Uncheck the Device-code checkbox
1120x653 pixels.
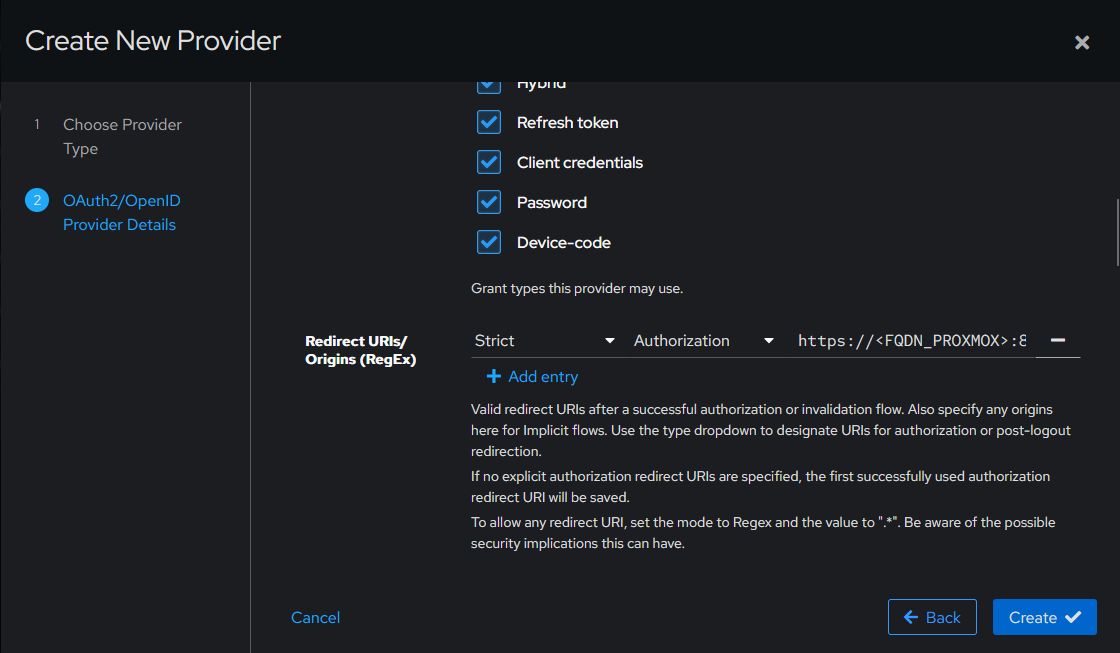(x=489, y=242)
